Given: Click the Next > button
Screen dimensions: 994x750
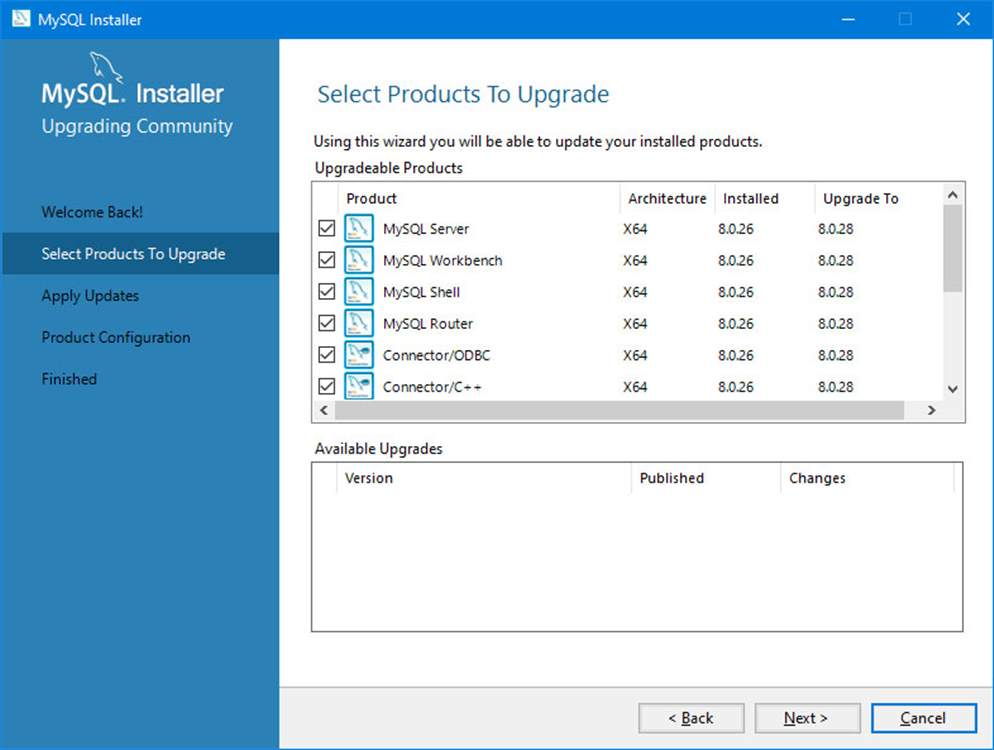Looking at the screenshot, I should coord(807,718).
